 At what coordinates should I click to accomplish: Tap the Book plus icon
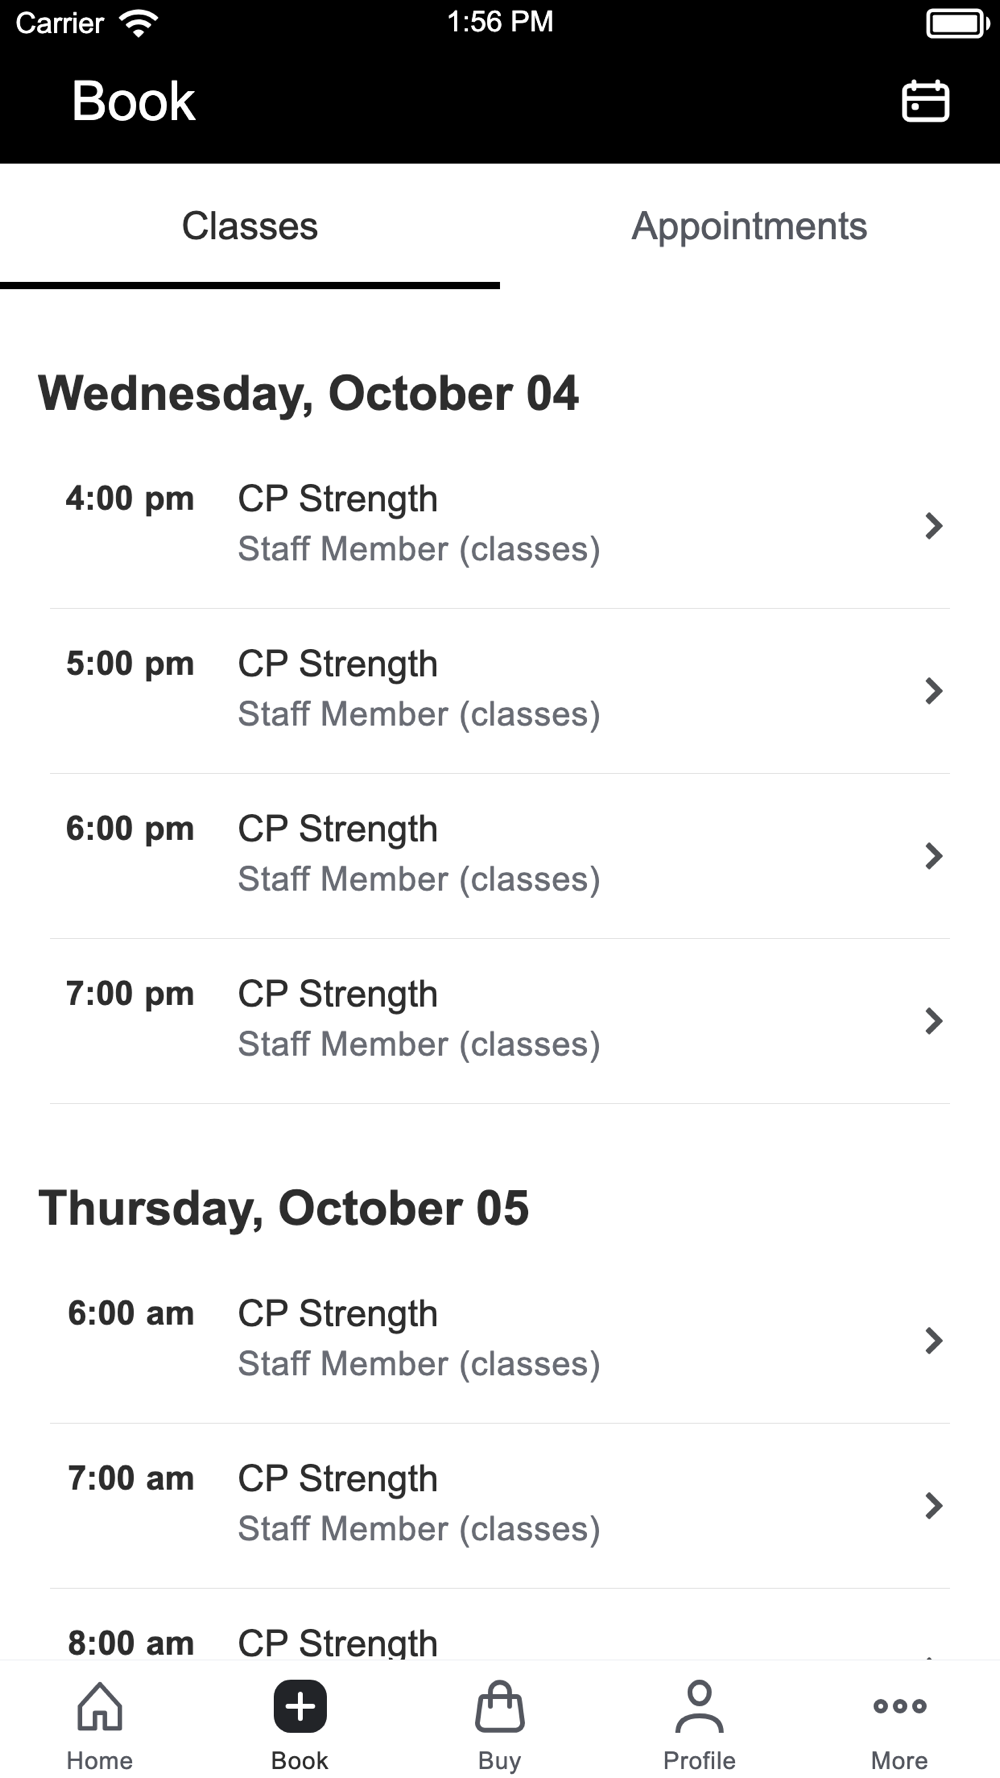pos(300,1707)
